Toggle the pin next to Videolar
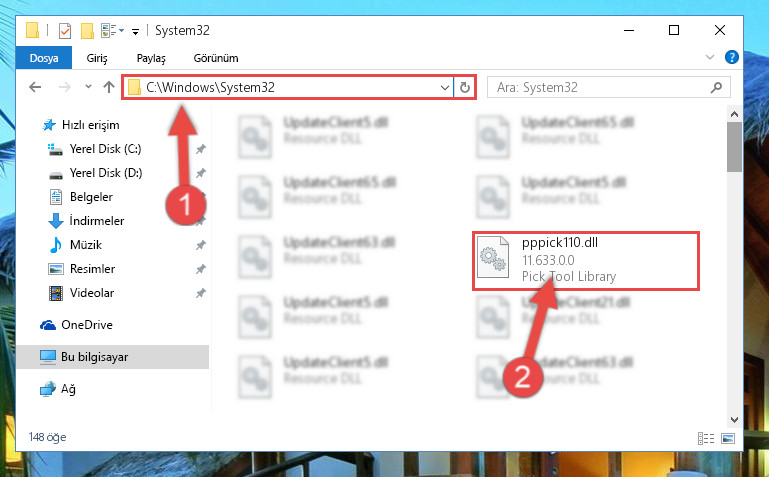This screenshot has width=769, height=477. pos(201,293)
